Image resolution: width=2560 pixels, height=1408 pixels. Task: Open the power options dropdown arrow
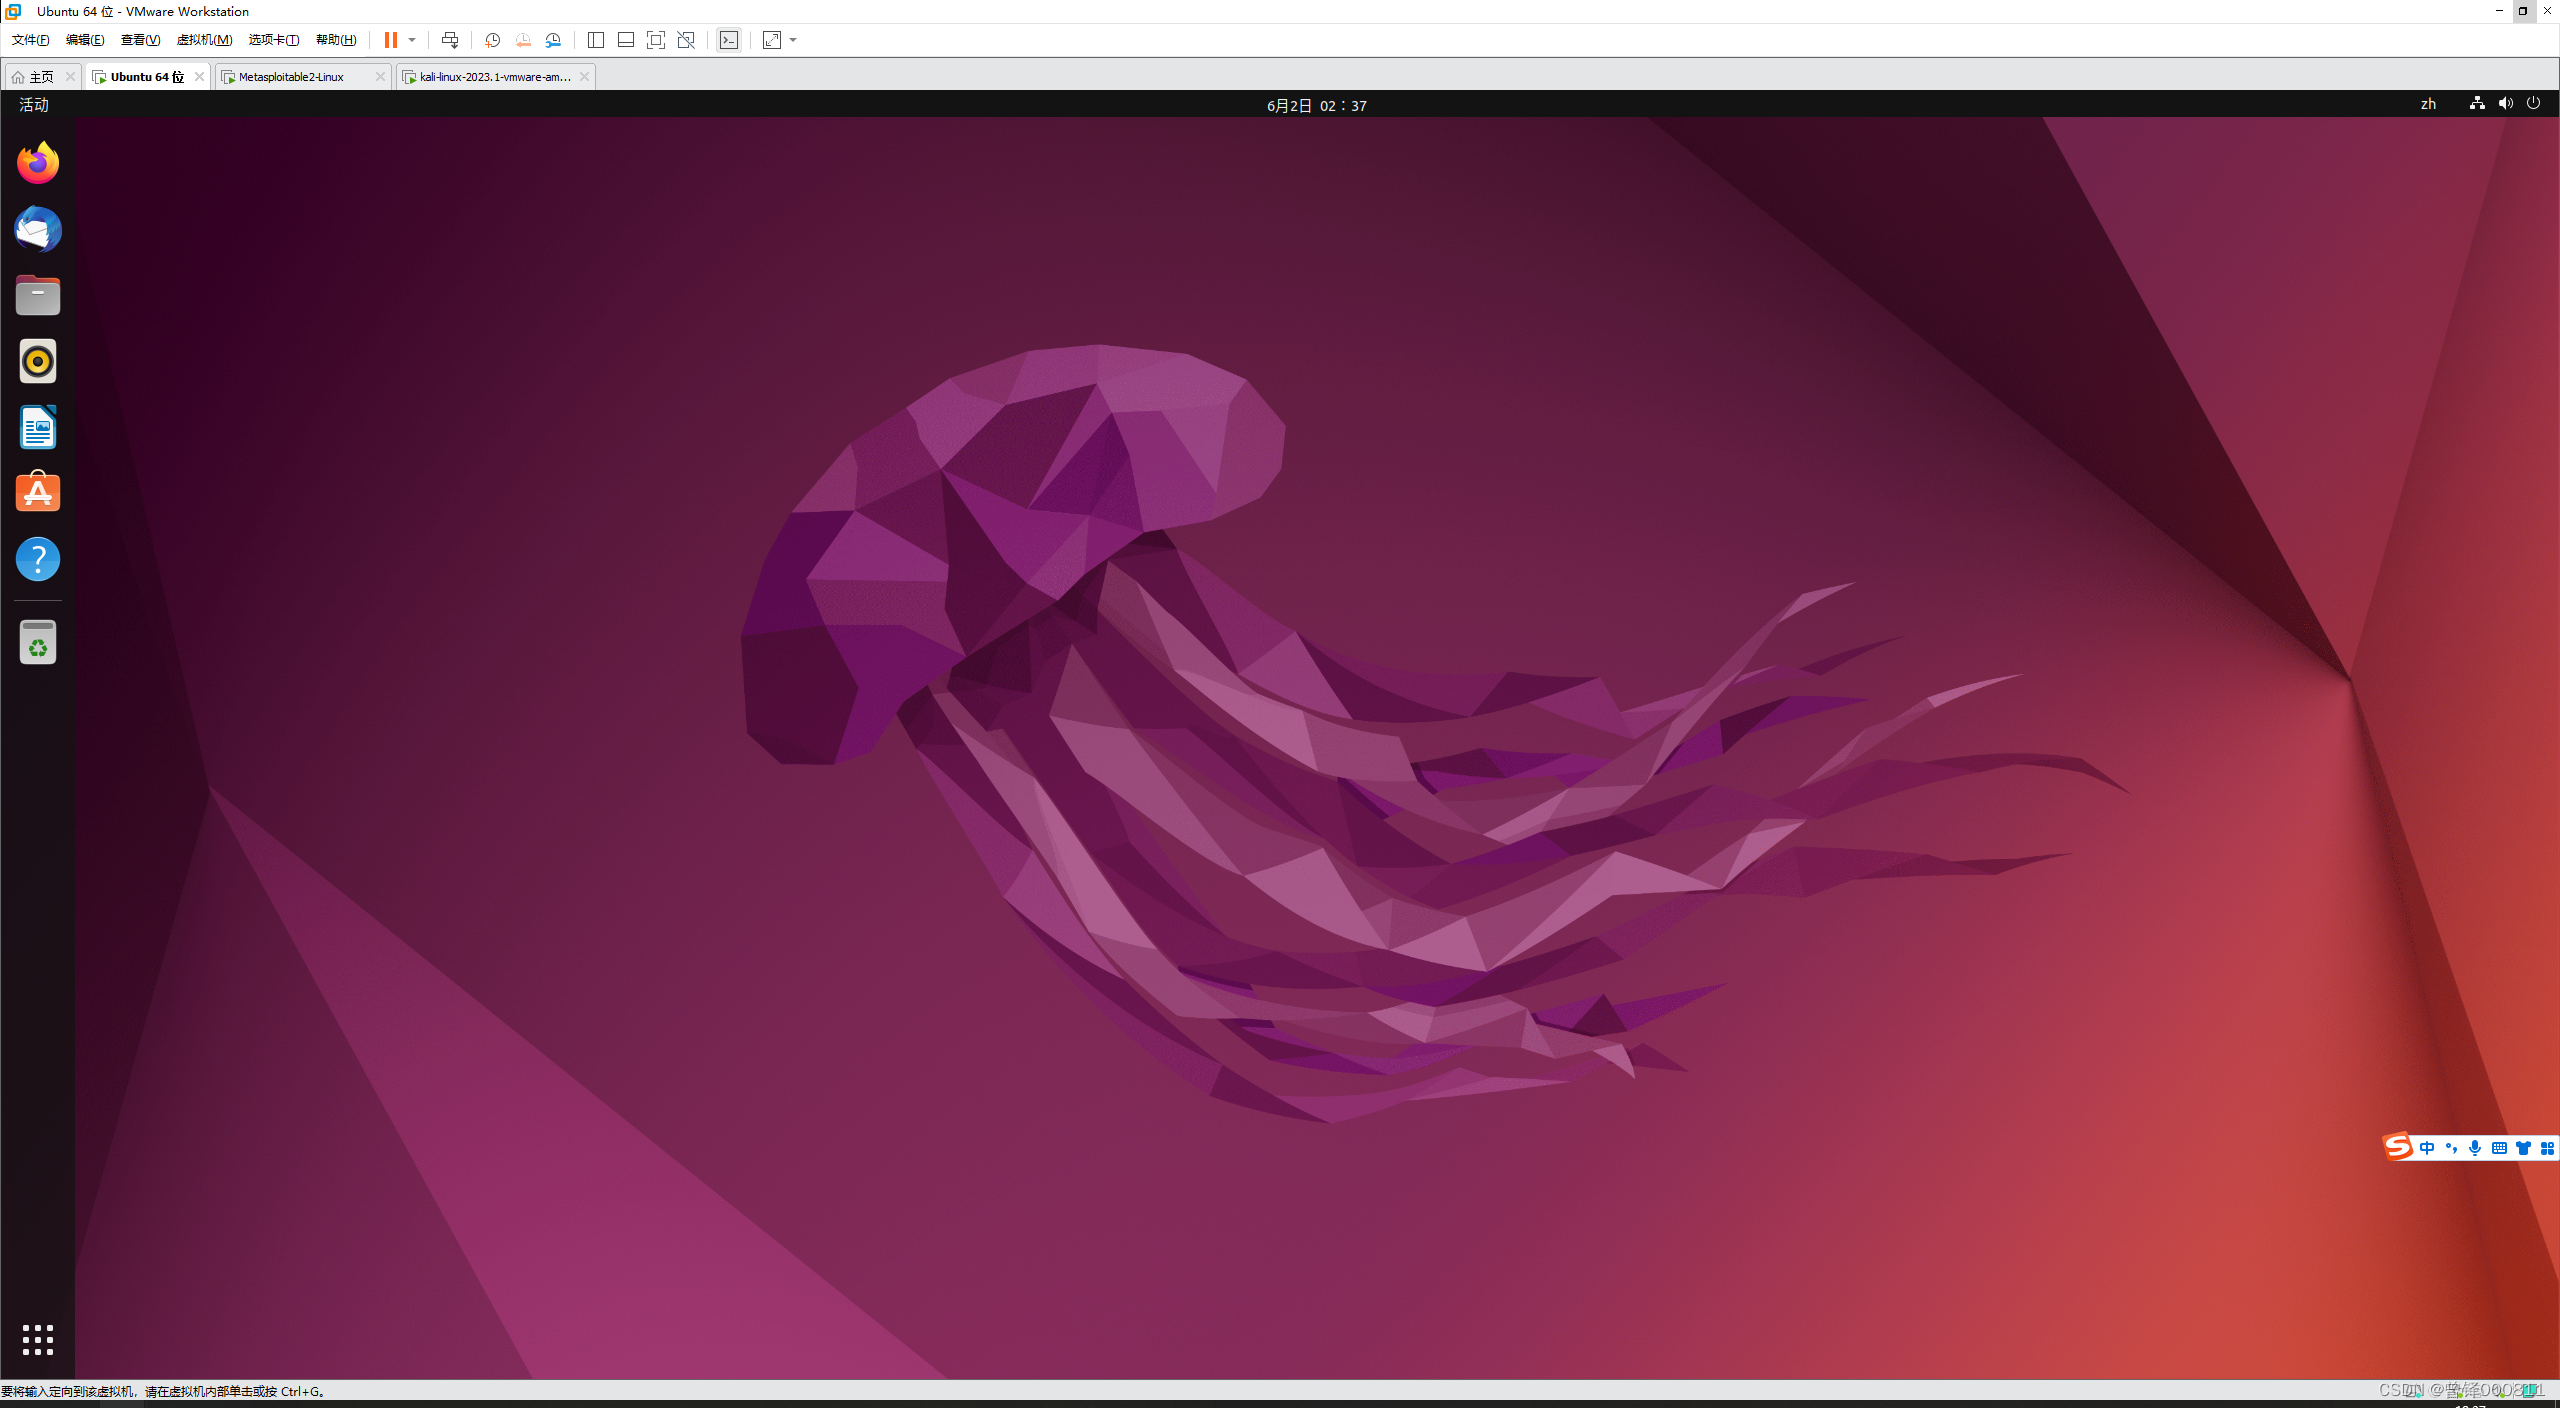pyautogui.click(x=412, y=40)
